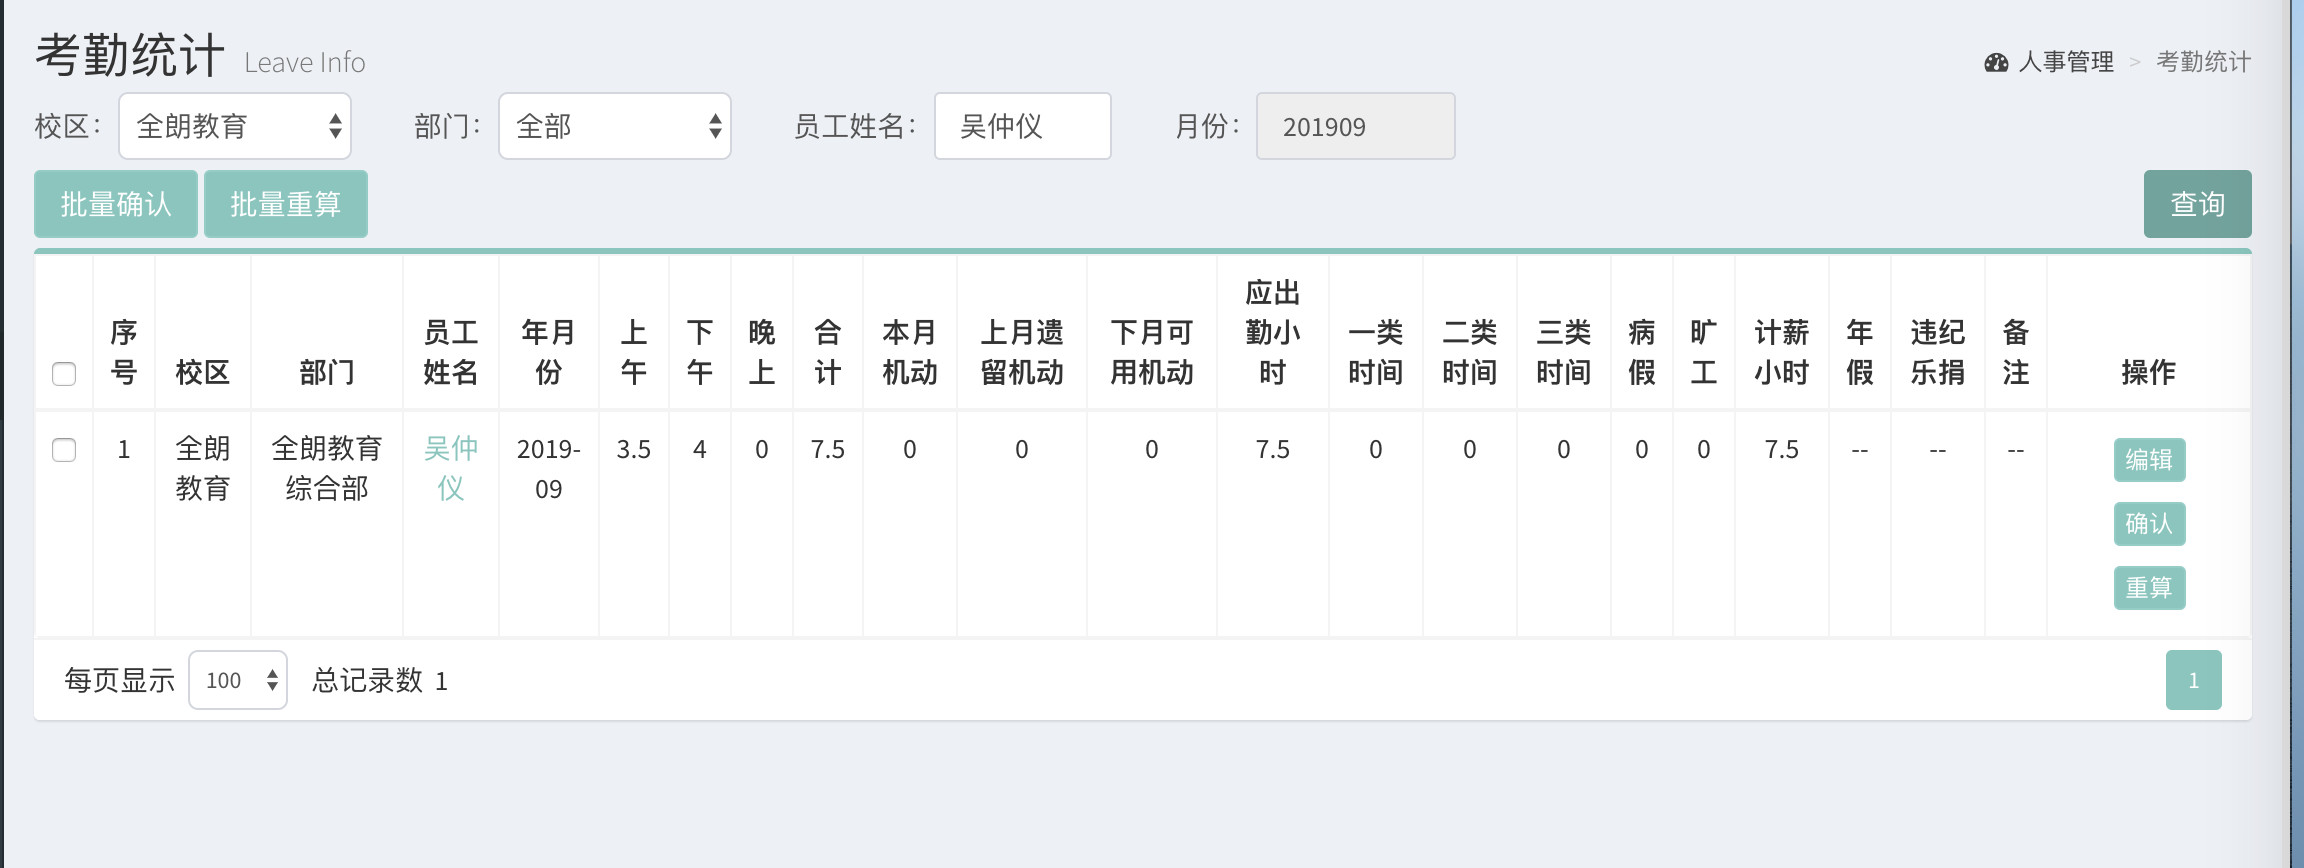Click the dashboard icon beside 人事管理
The height and width of the screenshot is (868, 2304).
tap(1996, 63)
